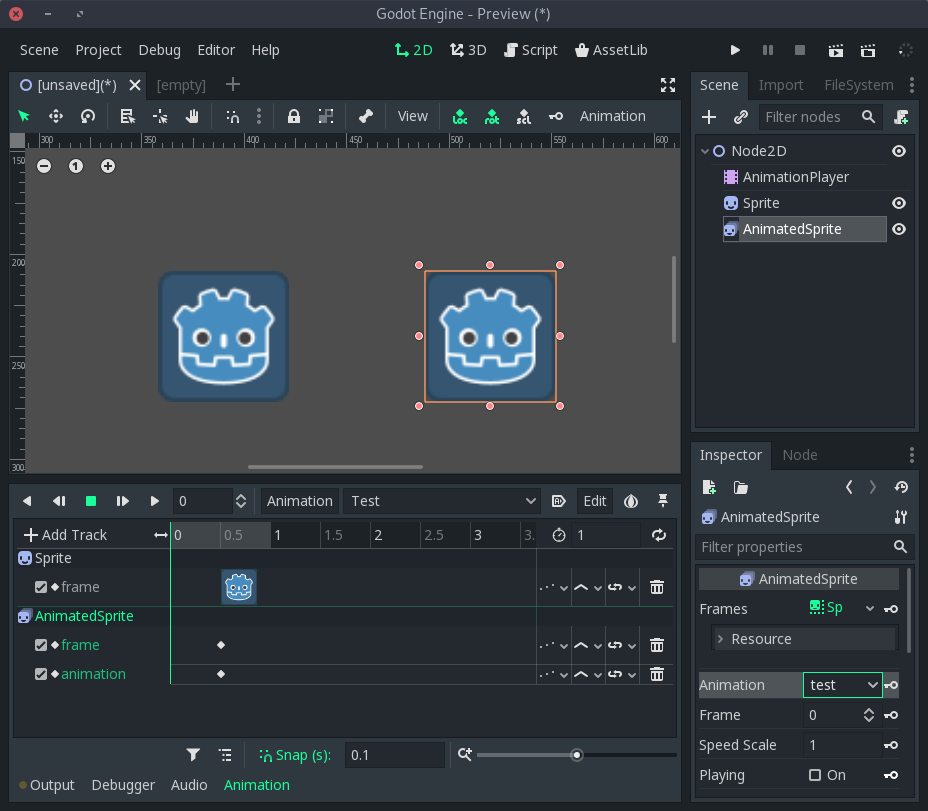Viewport: 928px width, 811px height.
Task: Toggle the smart snap magnet icon
Action: 233,116
